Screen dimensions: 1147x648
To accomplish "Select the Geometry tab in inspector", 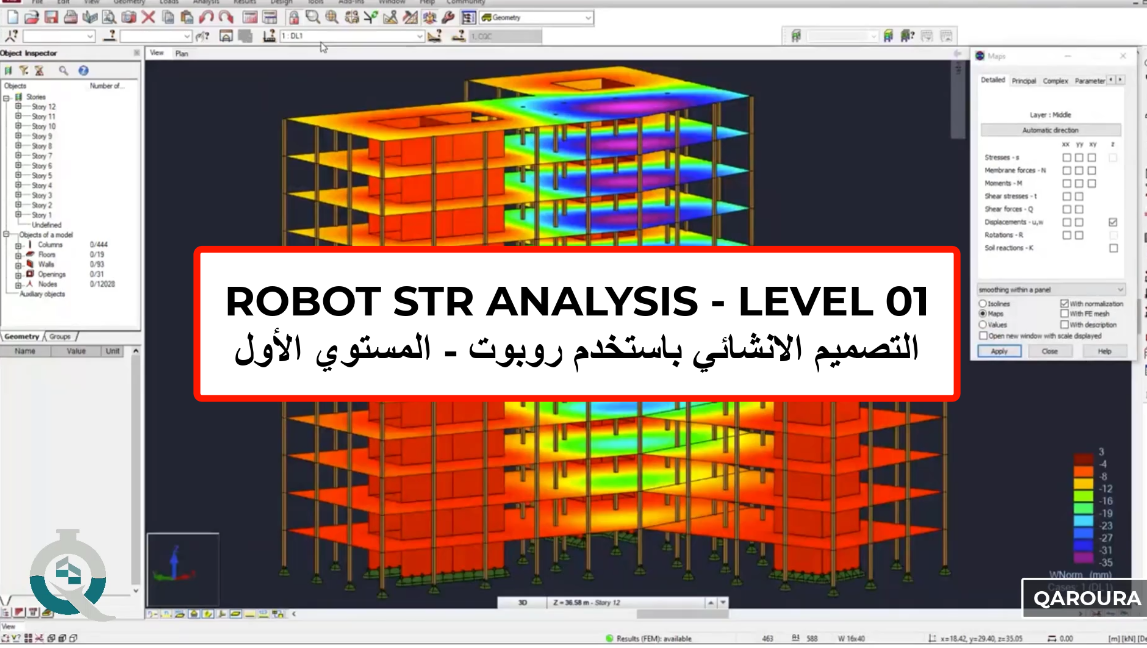I will (x=22, y=336).
